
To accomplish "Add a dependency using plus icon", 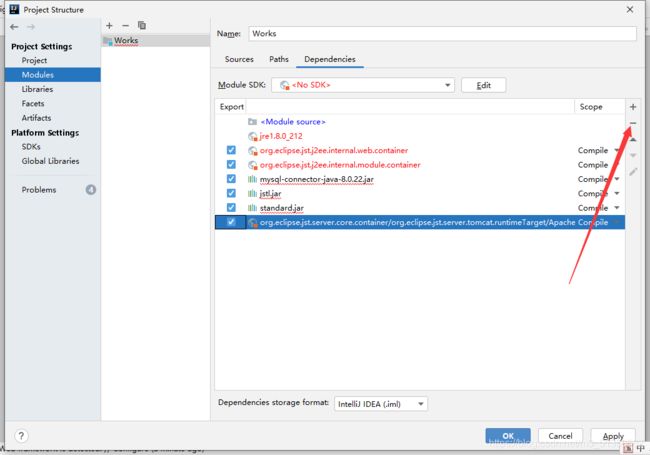I will point(633,107).
